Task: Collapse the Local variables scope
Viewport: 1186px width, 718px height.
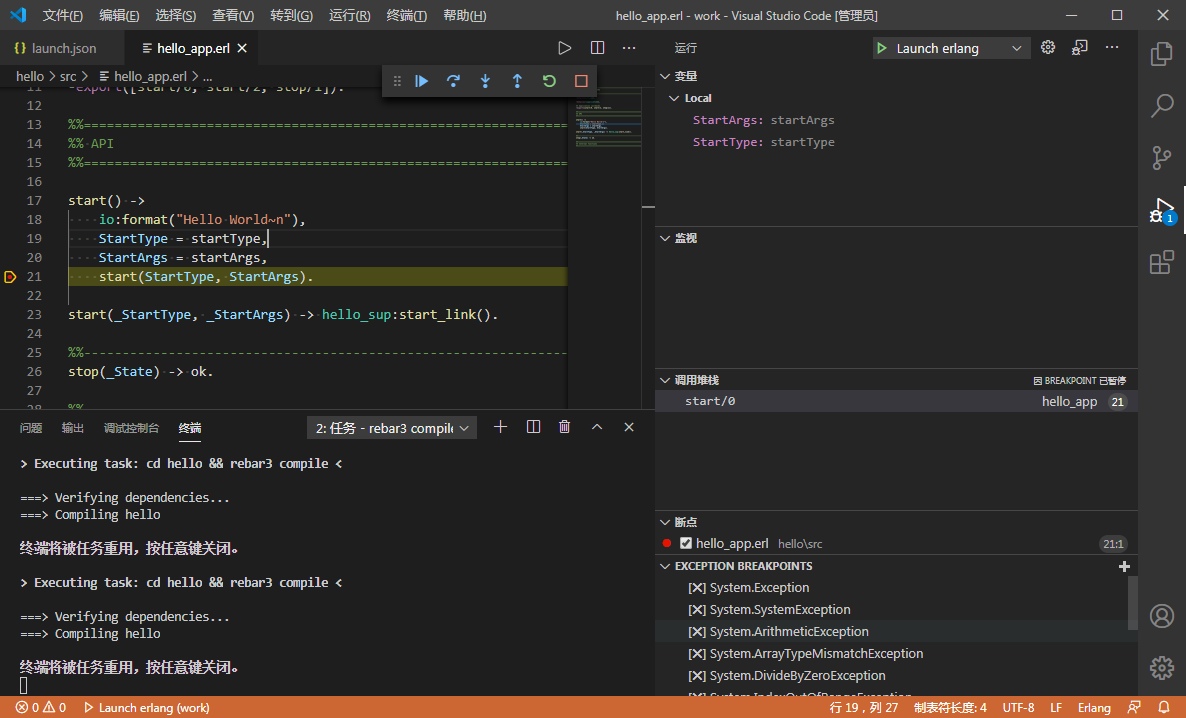Action: [x=675, y=98]
